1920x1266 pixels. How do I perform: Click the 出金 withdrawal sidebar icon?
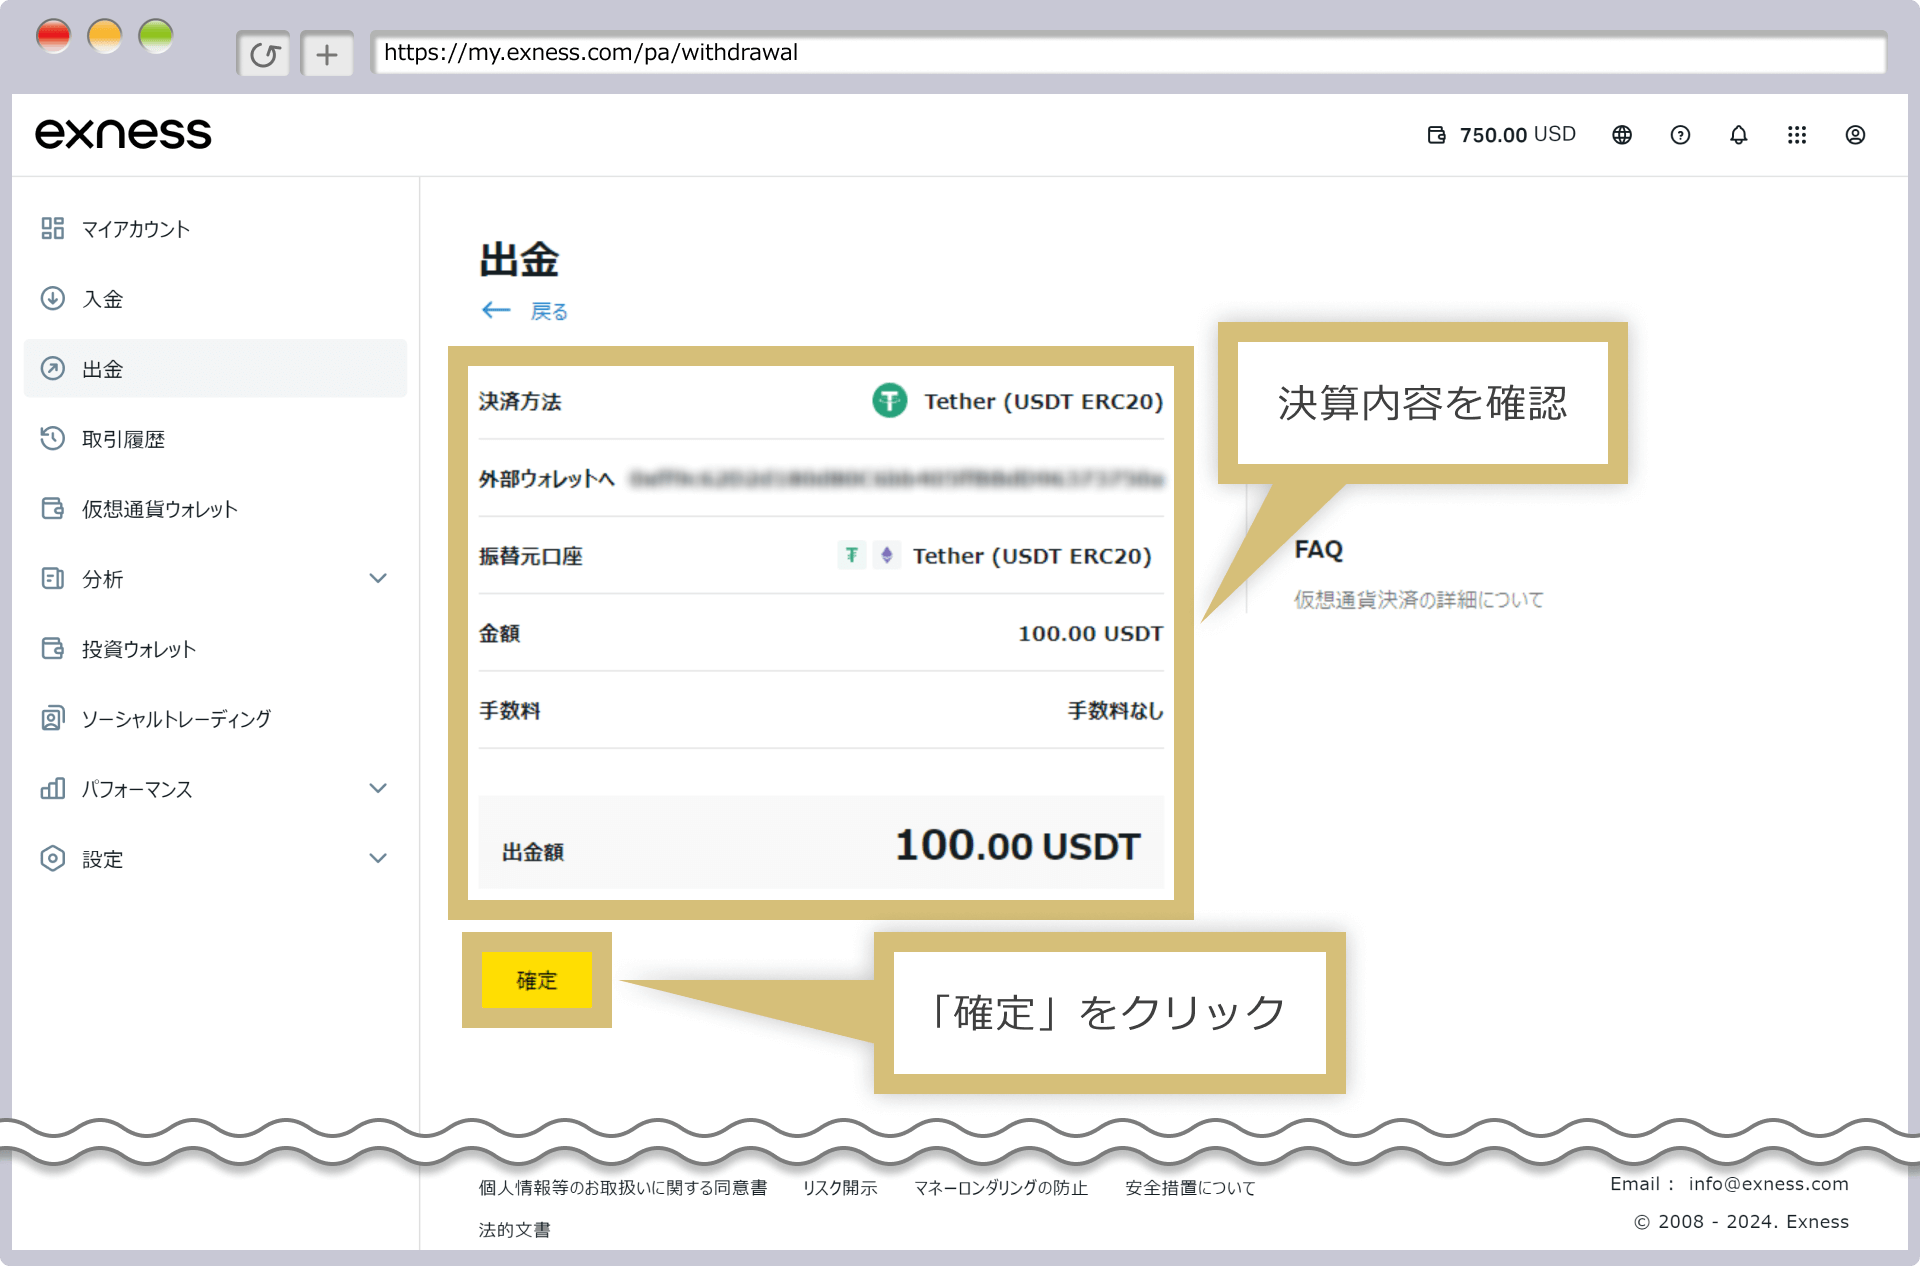(x=53, y=369)
